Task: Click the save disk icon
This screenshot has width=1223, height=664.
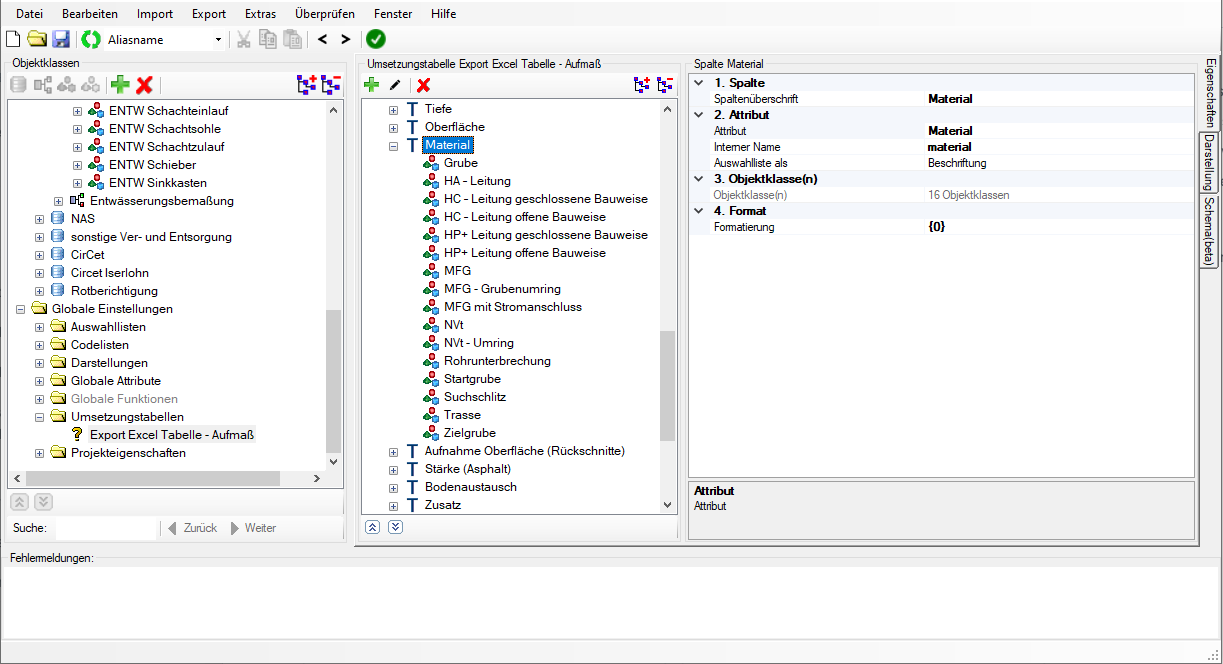Action: coord(61,39)
